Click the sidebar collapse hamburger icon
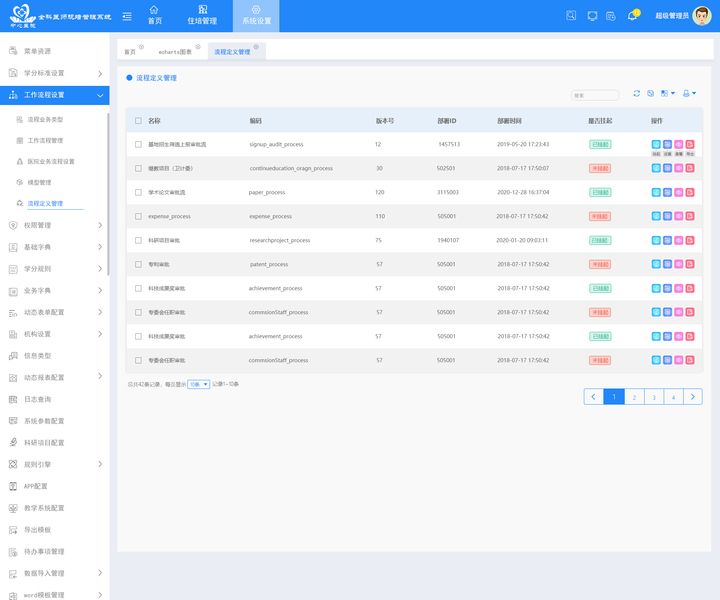The height and width of the screenshot is (600, 720). click(127, 17)
